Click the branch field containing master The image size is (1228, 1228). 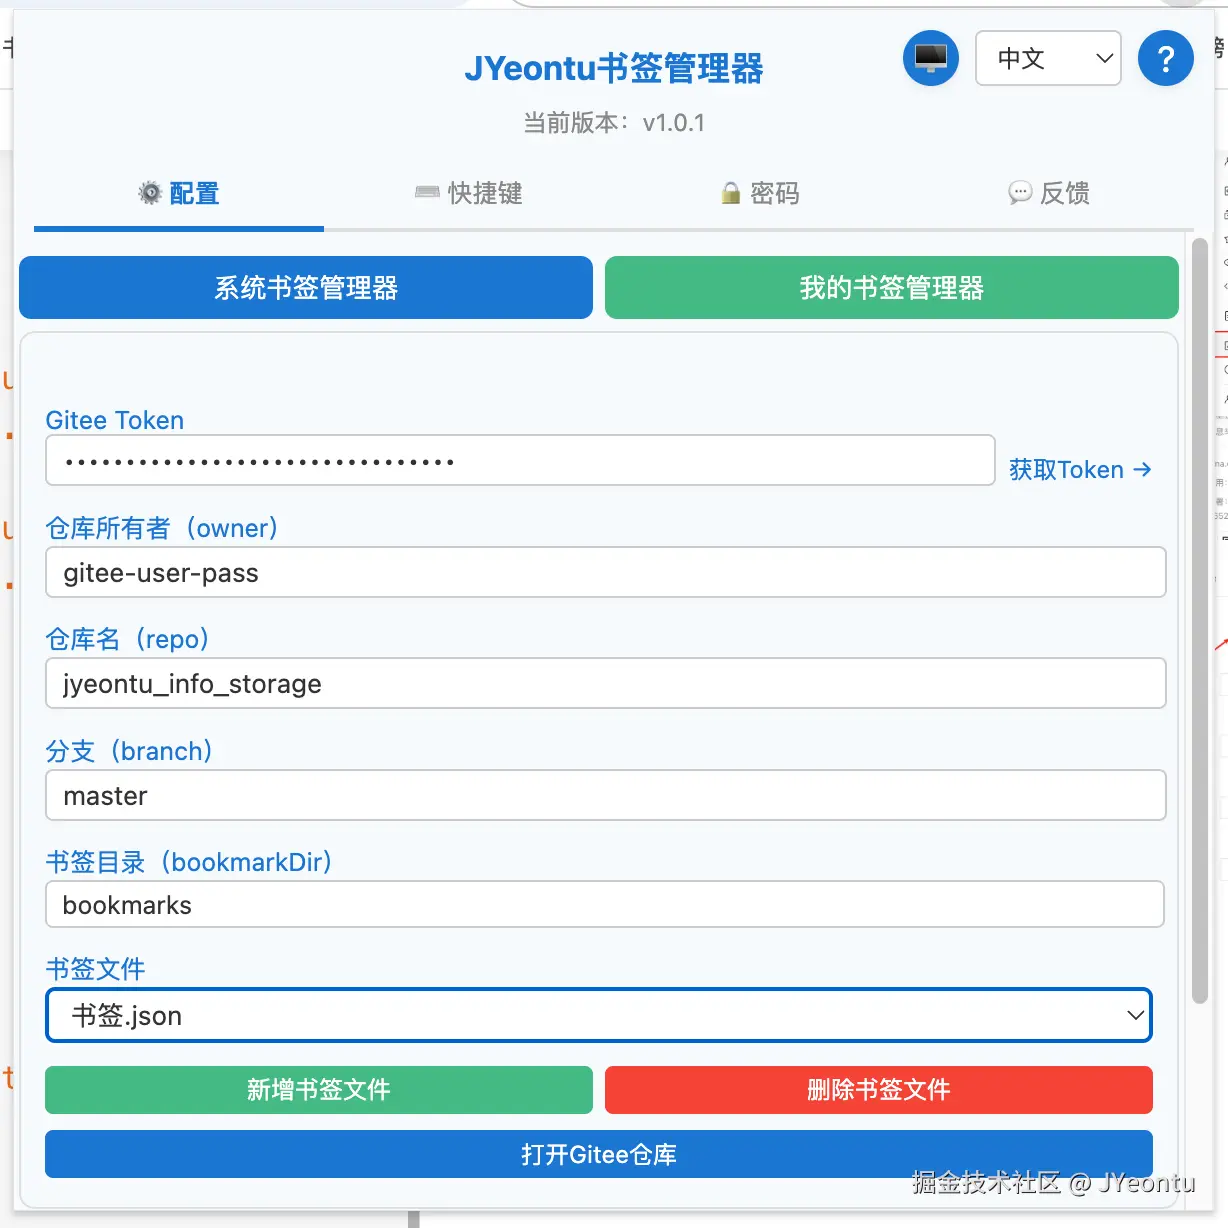click(606, 796)
